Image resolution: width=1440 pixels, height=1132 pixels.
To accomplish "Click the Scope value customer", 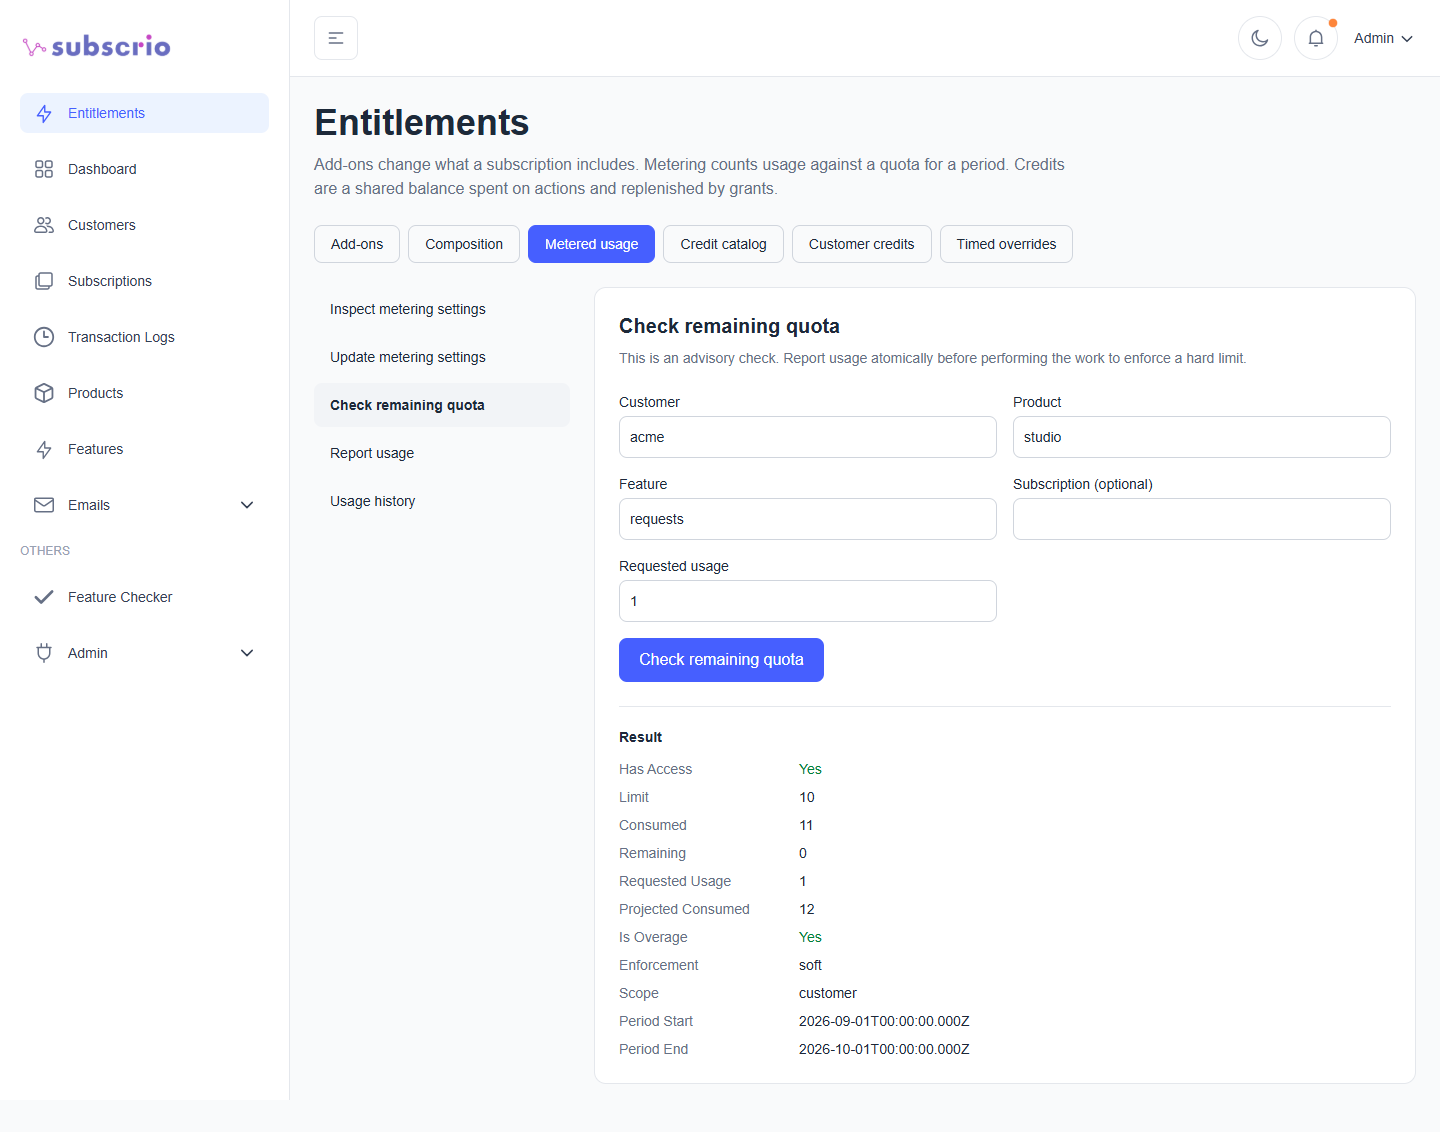I will pos(828,993).
